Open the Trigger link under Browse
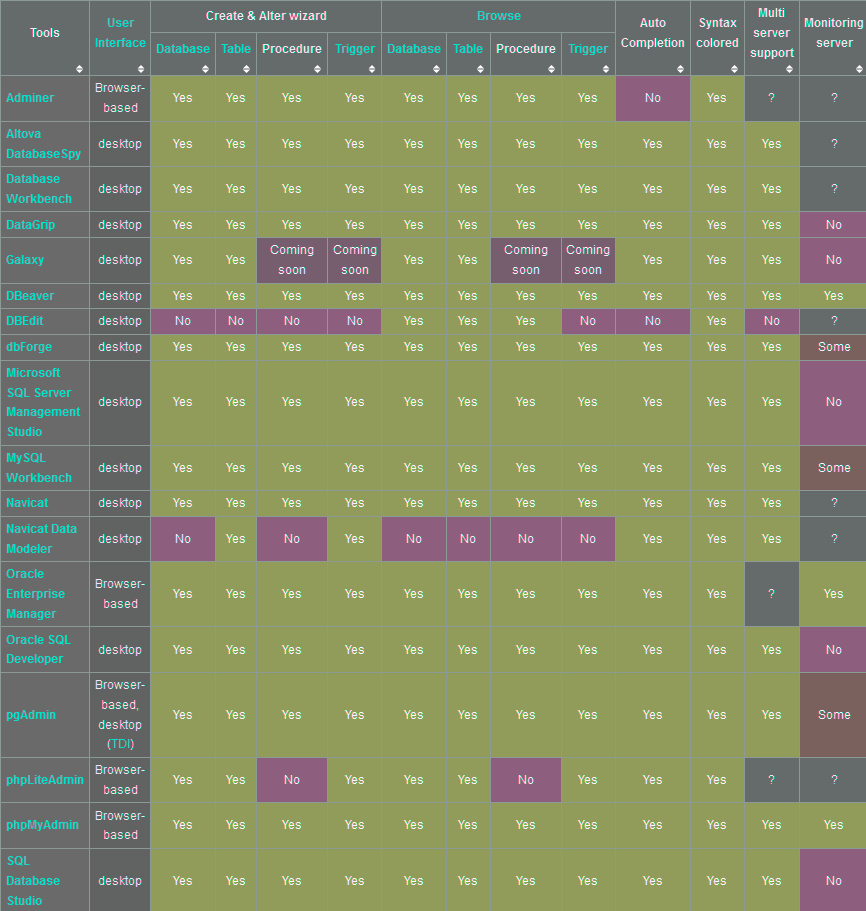 tap(588, 49)
